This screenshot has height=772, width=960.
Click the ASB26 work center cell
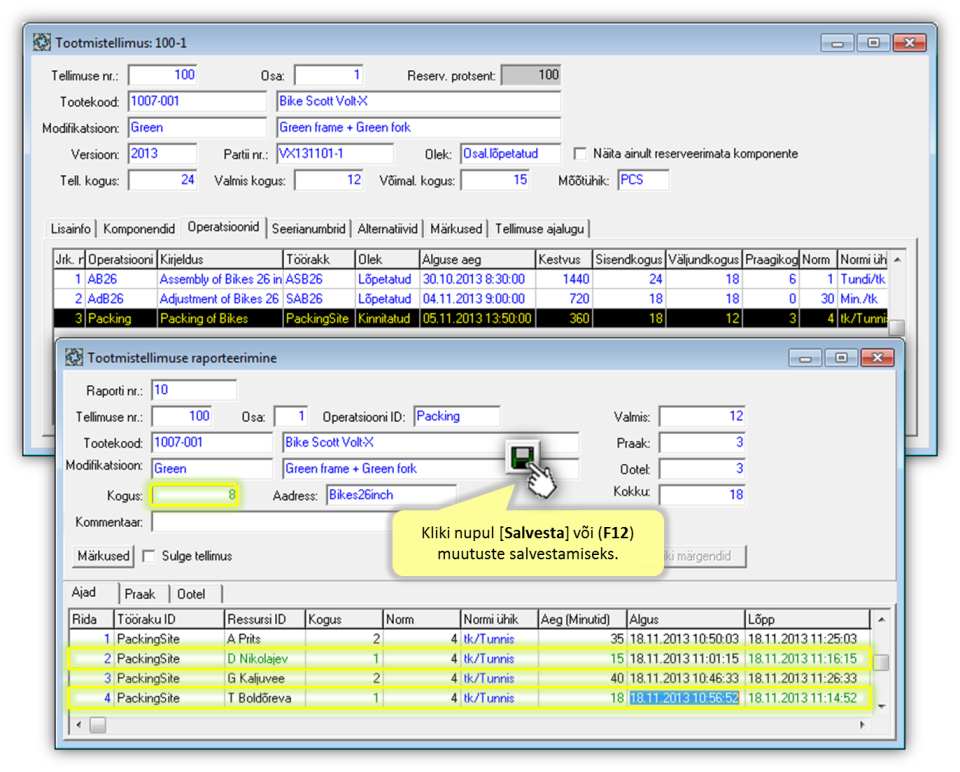(319, 279)
